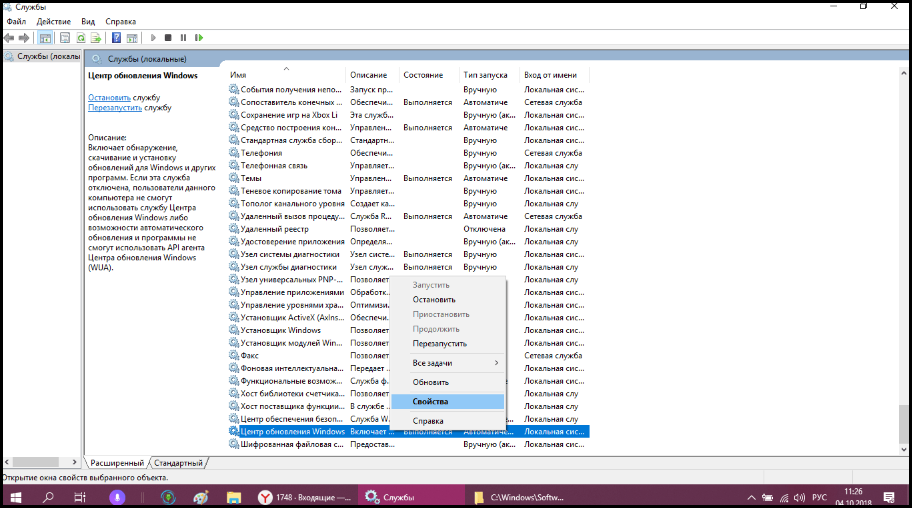The image size is (912, 508).
Task: Click the Restart service icon
Action: (199, 38)
